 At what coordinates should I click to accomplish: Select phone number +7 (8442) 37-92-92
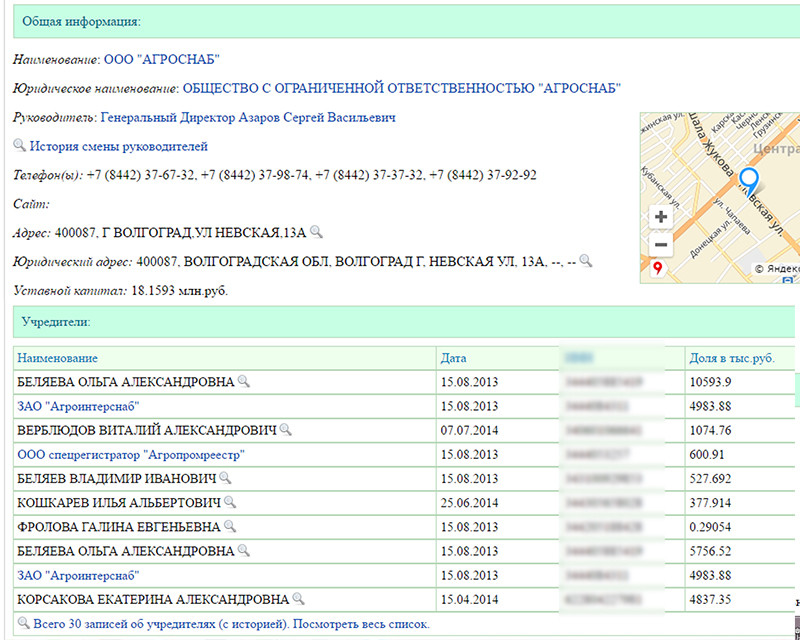pyautogui.click(x=483, y=175)
